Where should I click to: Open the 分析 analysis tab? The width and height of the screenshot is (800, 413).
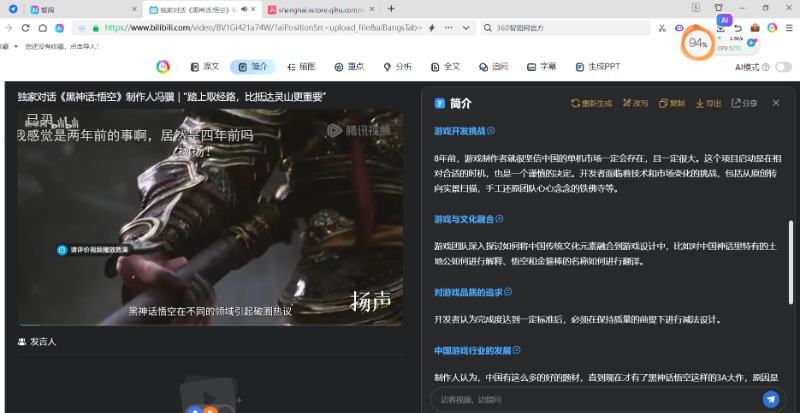pyautogui.click(x=397, y=67)
